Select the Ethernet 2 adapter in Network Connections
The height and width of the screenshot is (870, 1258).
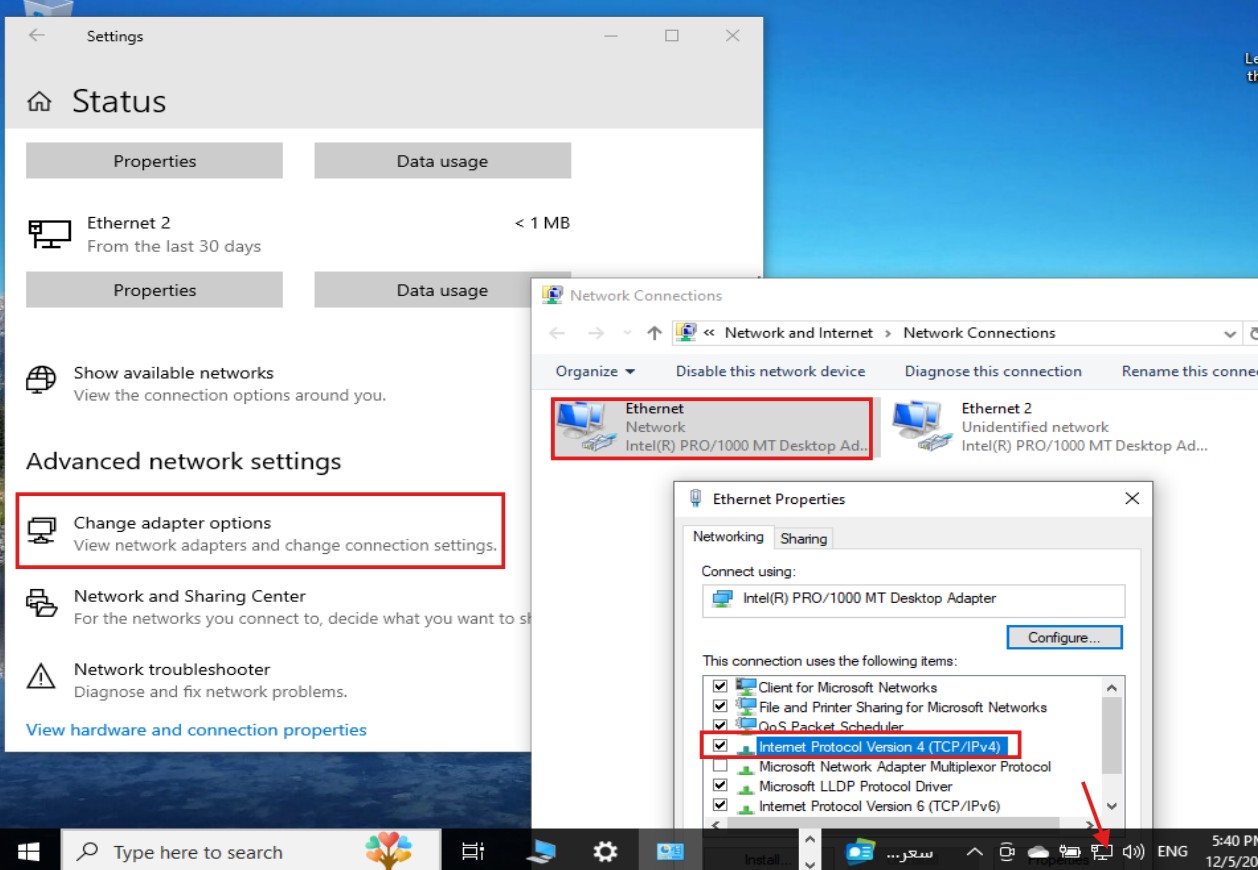click(x=1050, y=427)
